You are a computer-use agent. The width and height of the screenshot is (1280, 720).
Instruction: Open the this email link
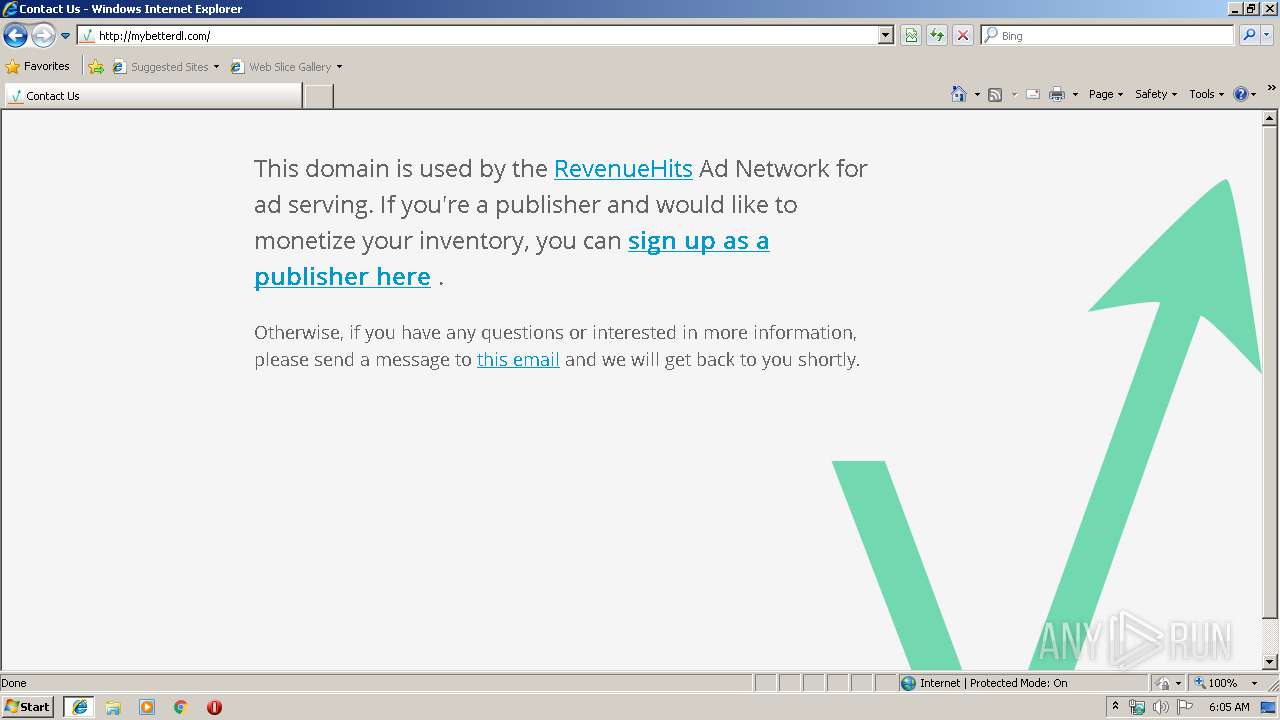[x=518, y=360]
